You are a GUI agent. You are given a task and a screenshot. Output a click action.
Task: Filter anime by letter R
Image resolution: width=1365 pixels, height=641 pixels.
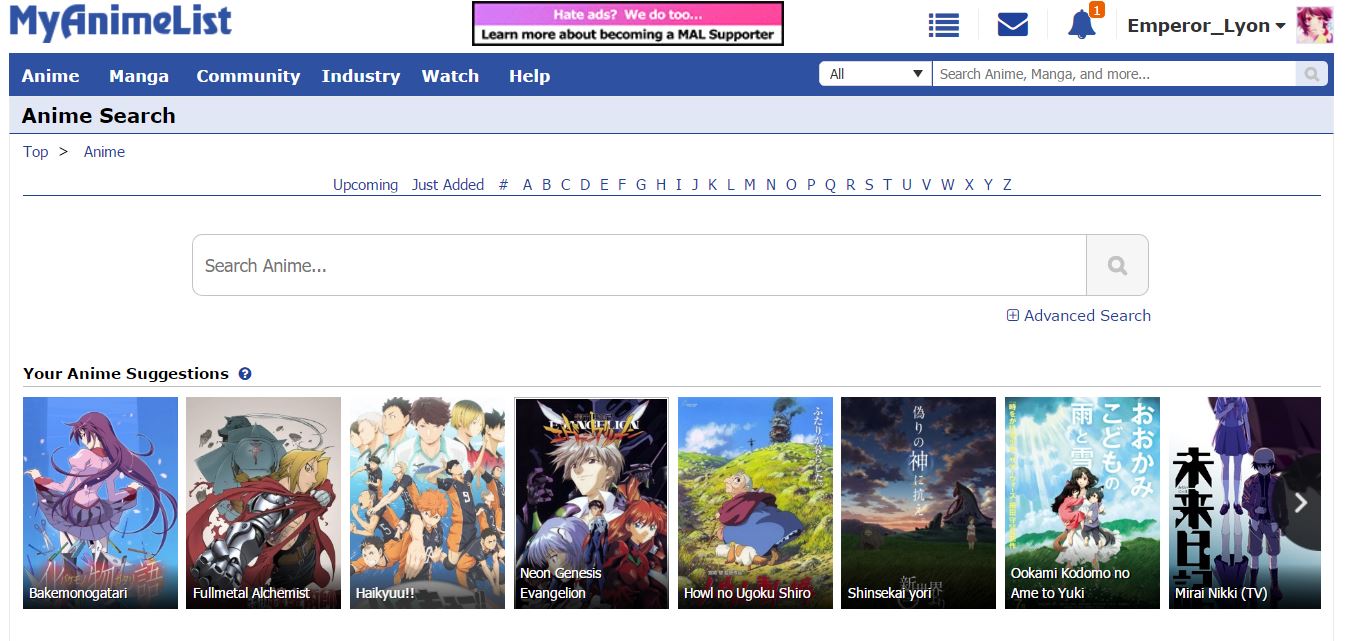click(850, 185)
